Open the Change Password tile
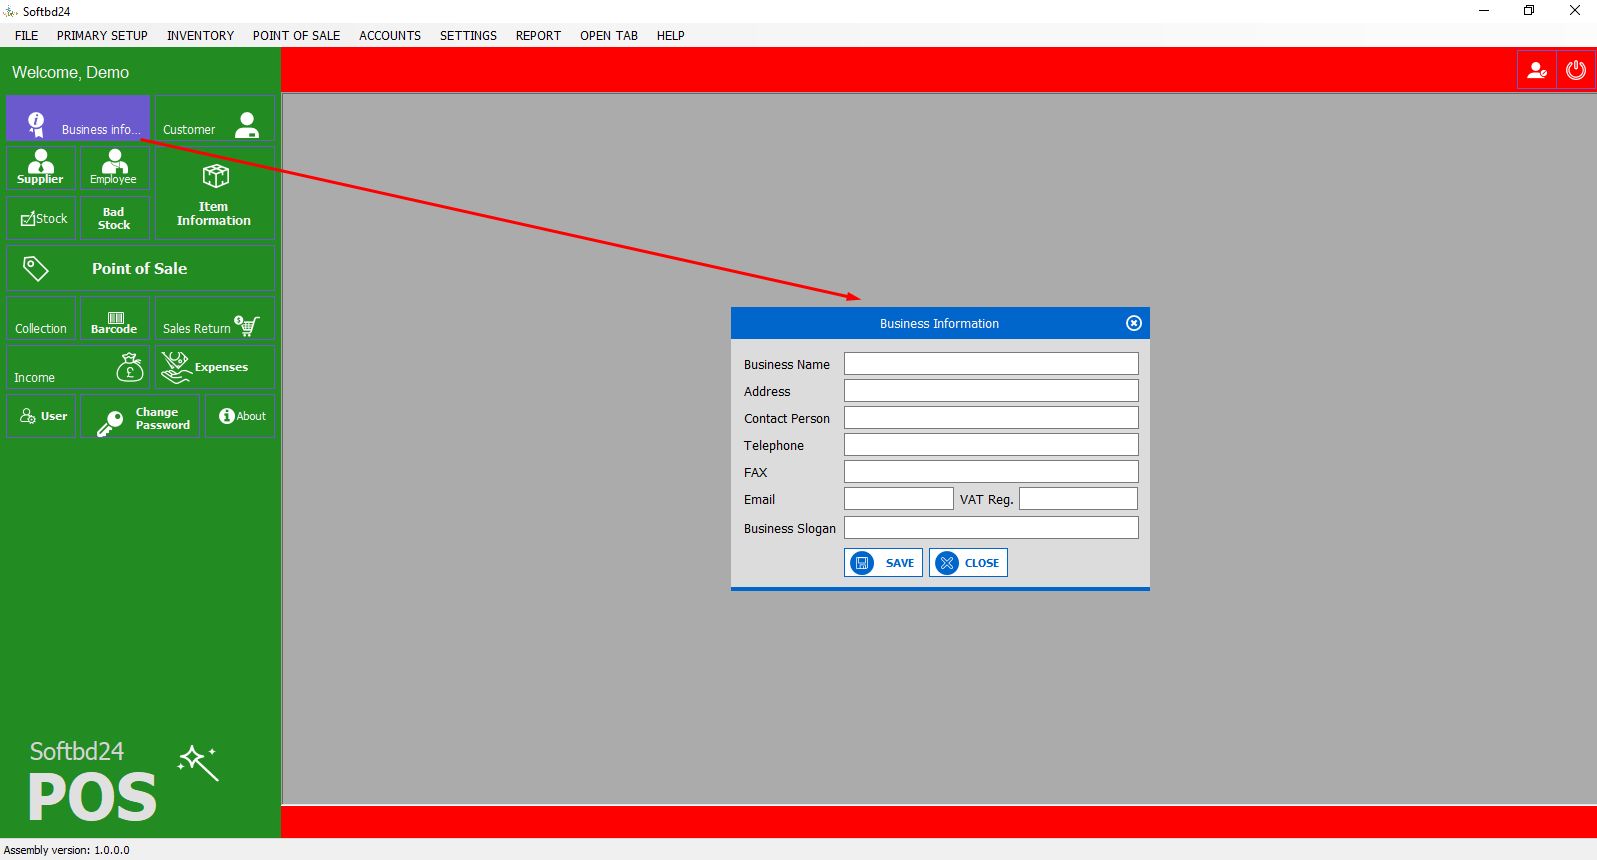This screenshot has width=1597, height=860. (140, 416)
